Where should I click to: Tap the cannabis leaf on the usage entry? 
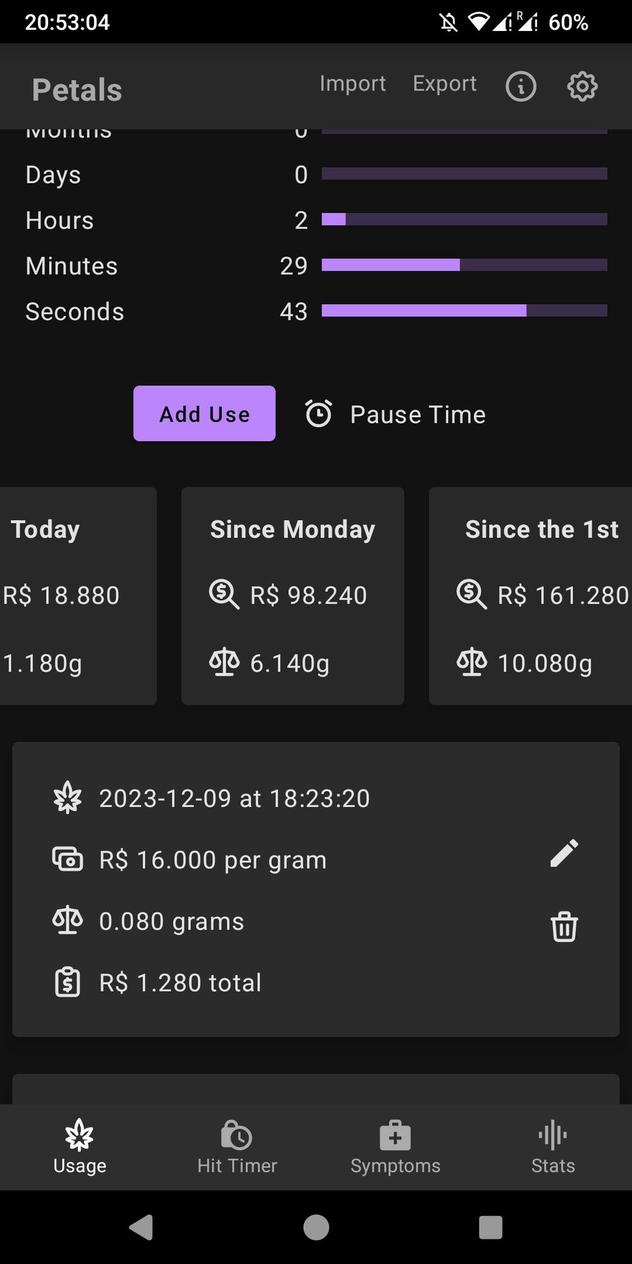pos(67,797)
